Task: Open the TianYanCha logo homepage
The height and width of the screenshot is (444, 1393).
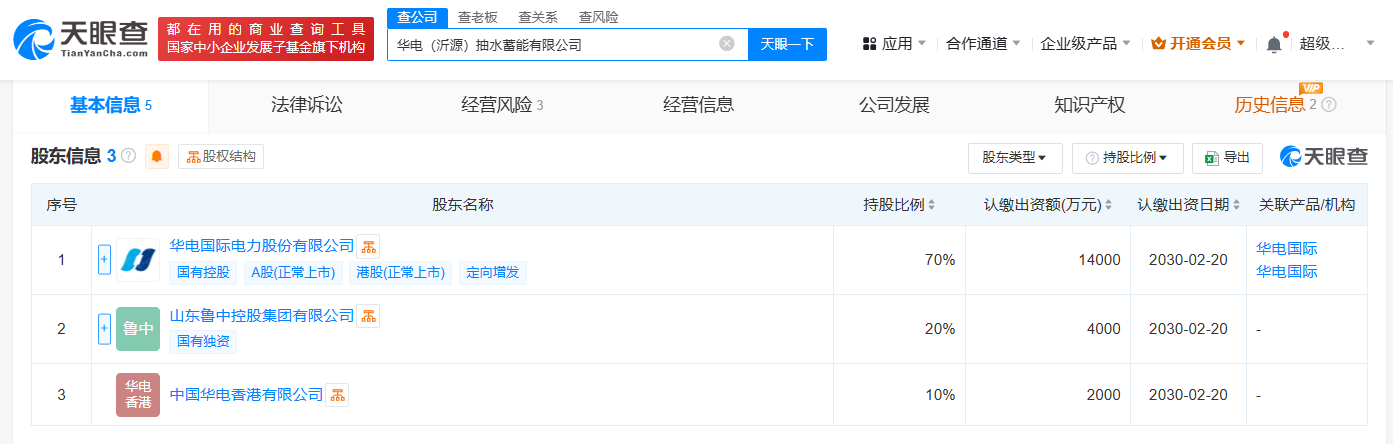Action: click(81, 39)
